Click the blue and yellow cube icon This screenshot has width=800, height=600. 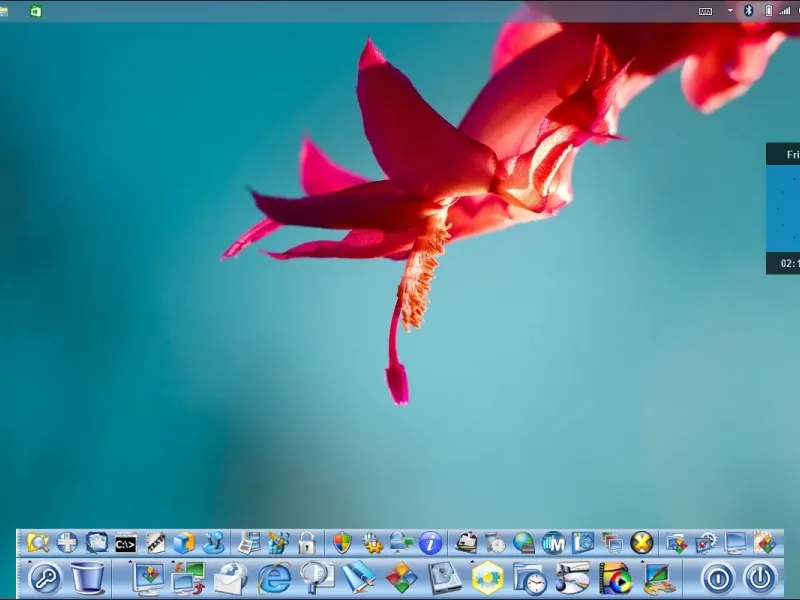click(184, 543)
